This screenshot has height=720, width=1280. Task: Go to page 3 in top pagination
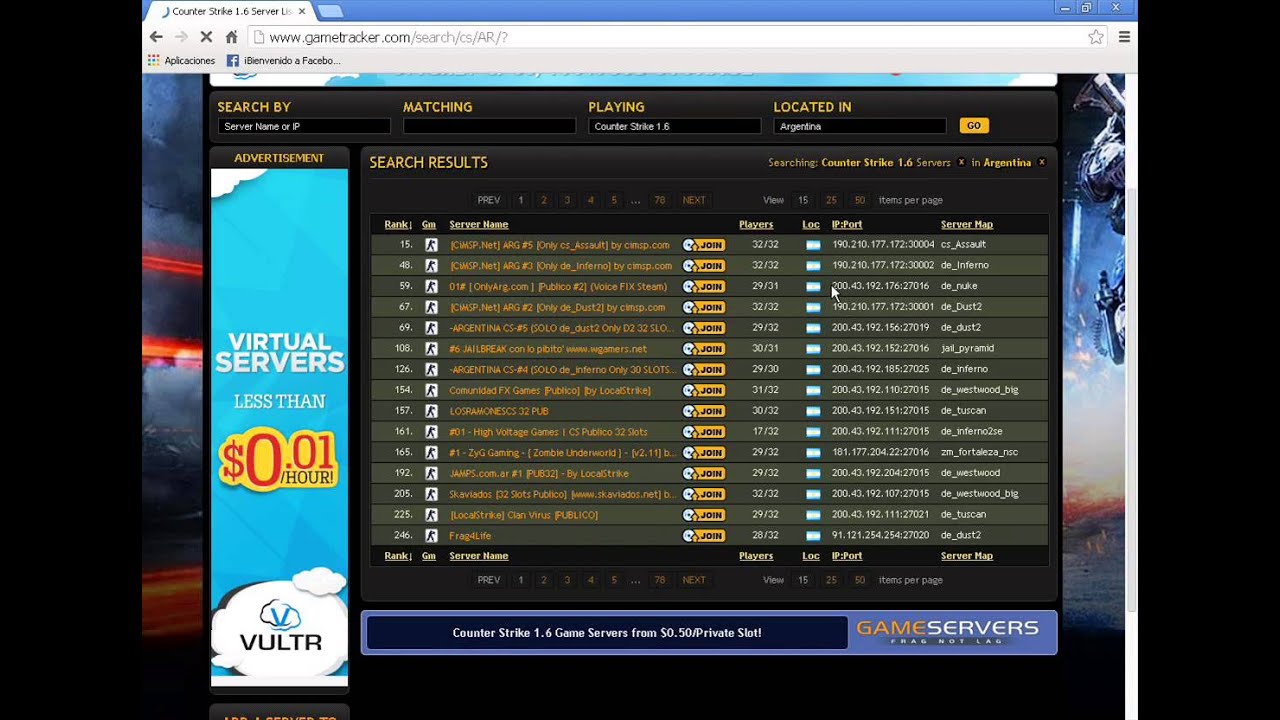(567, 200)
